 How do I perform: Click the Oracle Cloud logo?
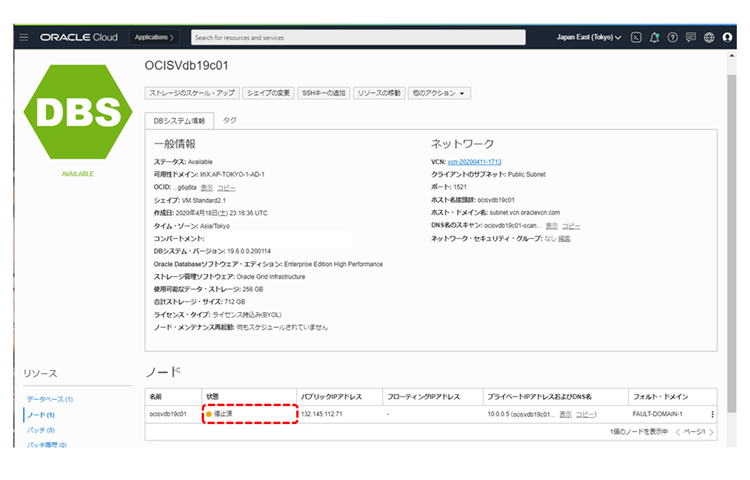pyautogui.click(x=79, y=37)
